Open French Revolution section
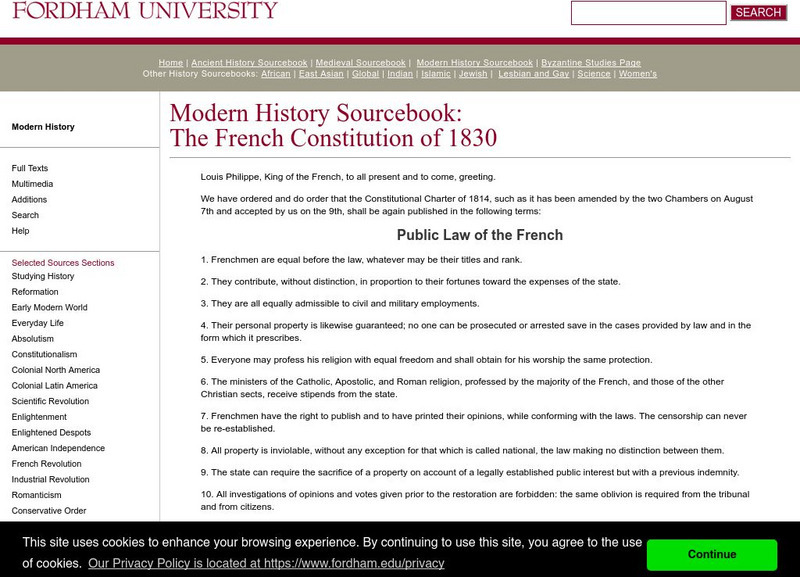The image size is (800, 577). [46, 464]
